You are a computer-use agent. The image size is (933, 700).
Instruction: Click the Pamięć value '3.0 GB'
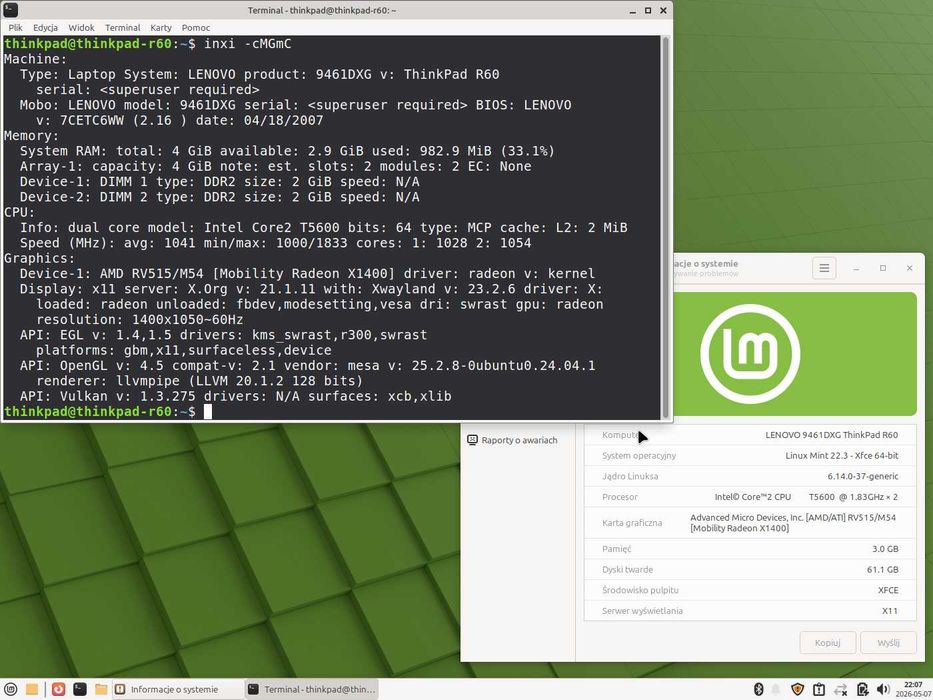[885, 549]
